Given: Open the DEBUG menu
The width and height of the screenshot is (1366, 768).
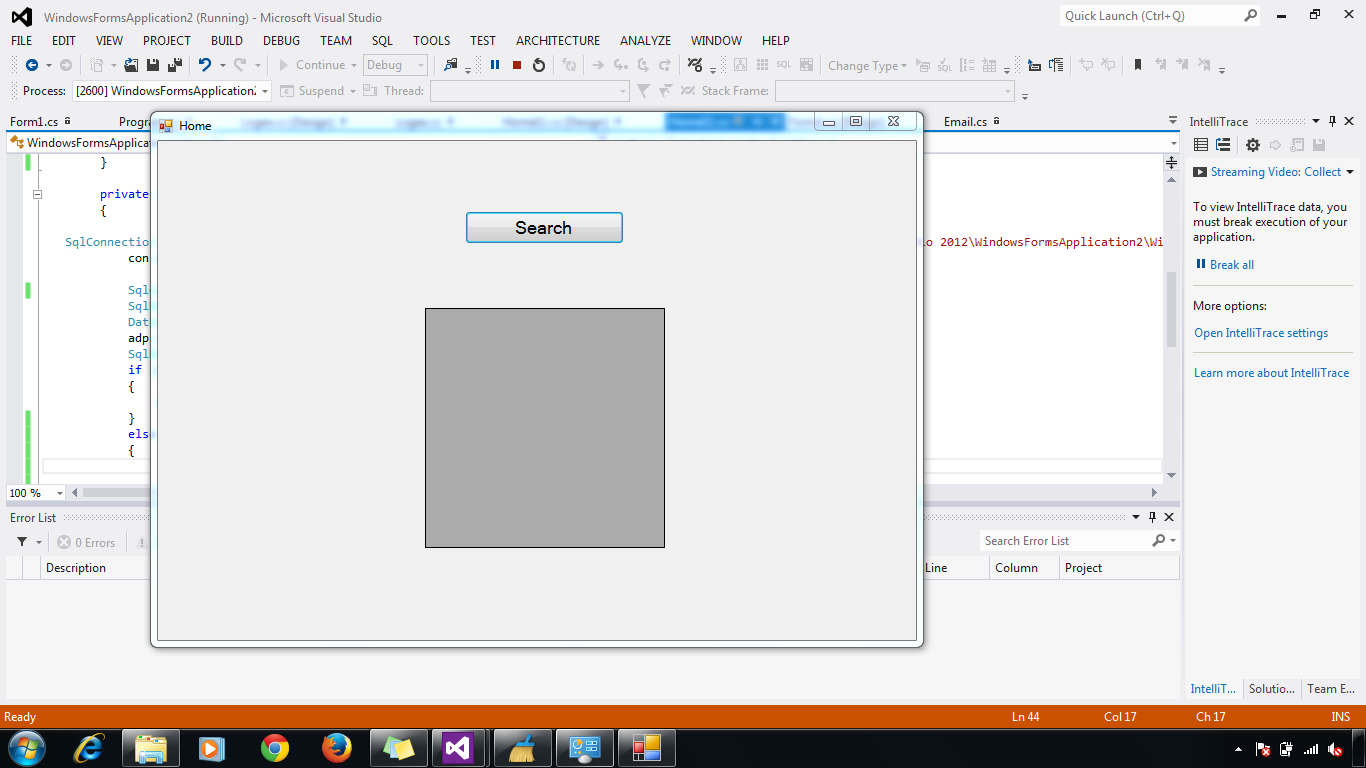Looking at the screenshot, I should point(281,40).
